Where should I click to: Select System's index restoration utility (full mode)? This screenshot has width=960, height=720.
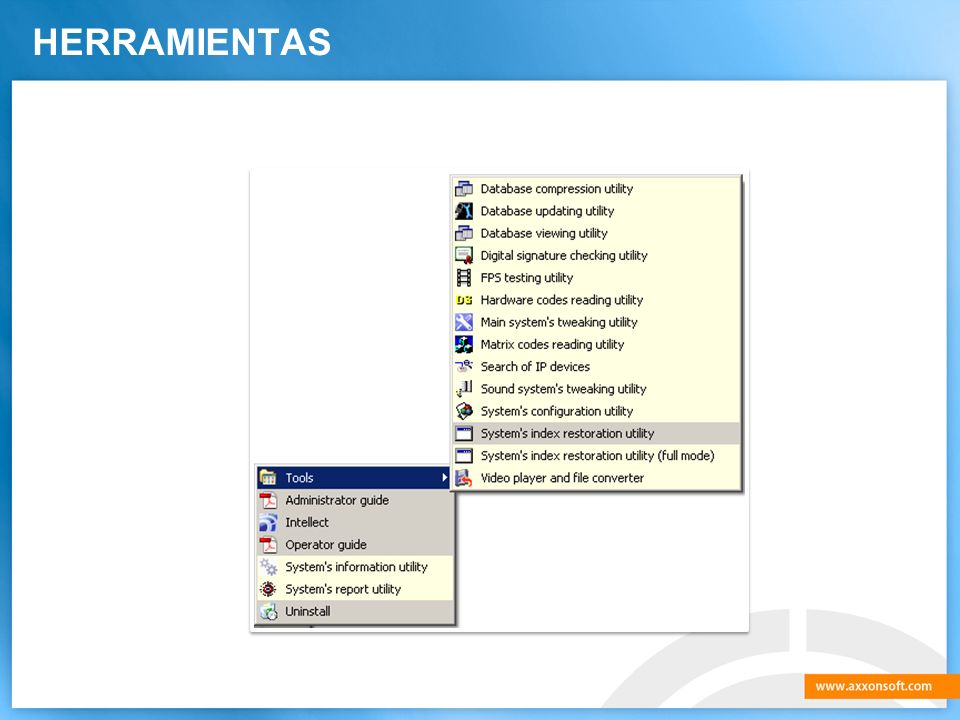(596, 456)
